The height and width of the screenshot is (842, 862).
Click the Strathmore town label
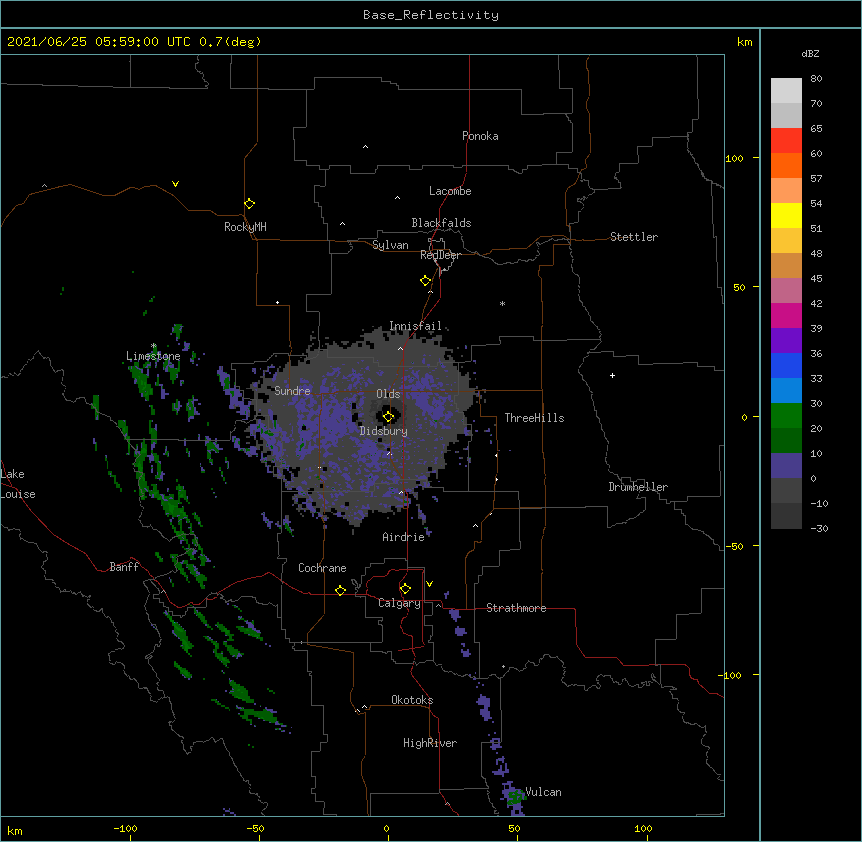pyautogui.click(x=516, y=608)
